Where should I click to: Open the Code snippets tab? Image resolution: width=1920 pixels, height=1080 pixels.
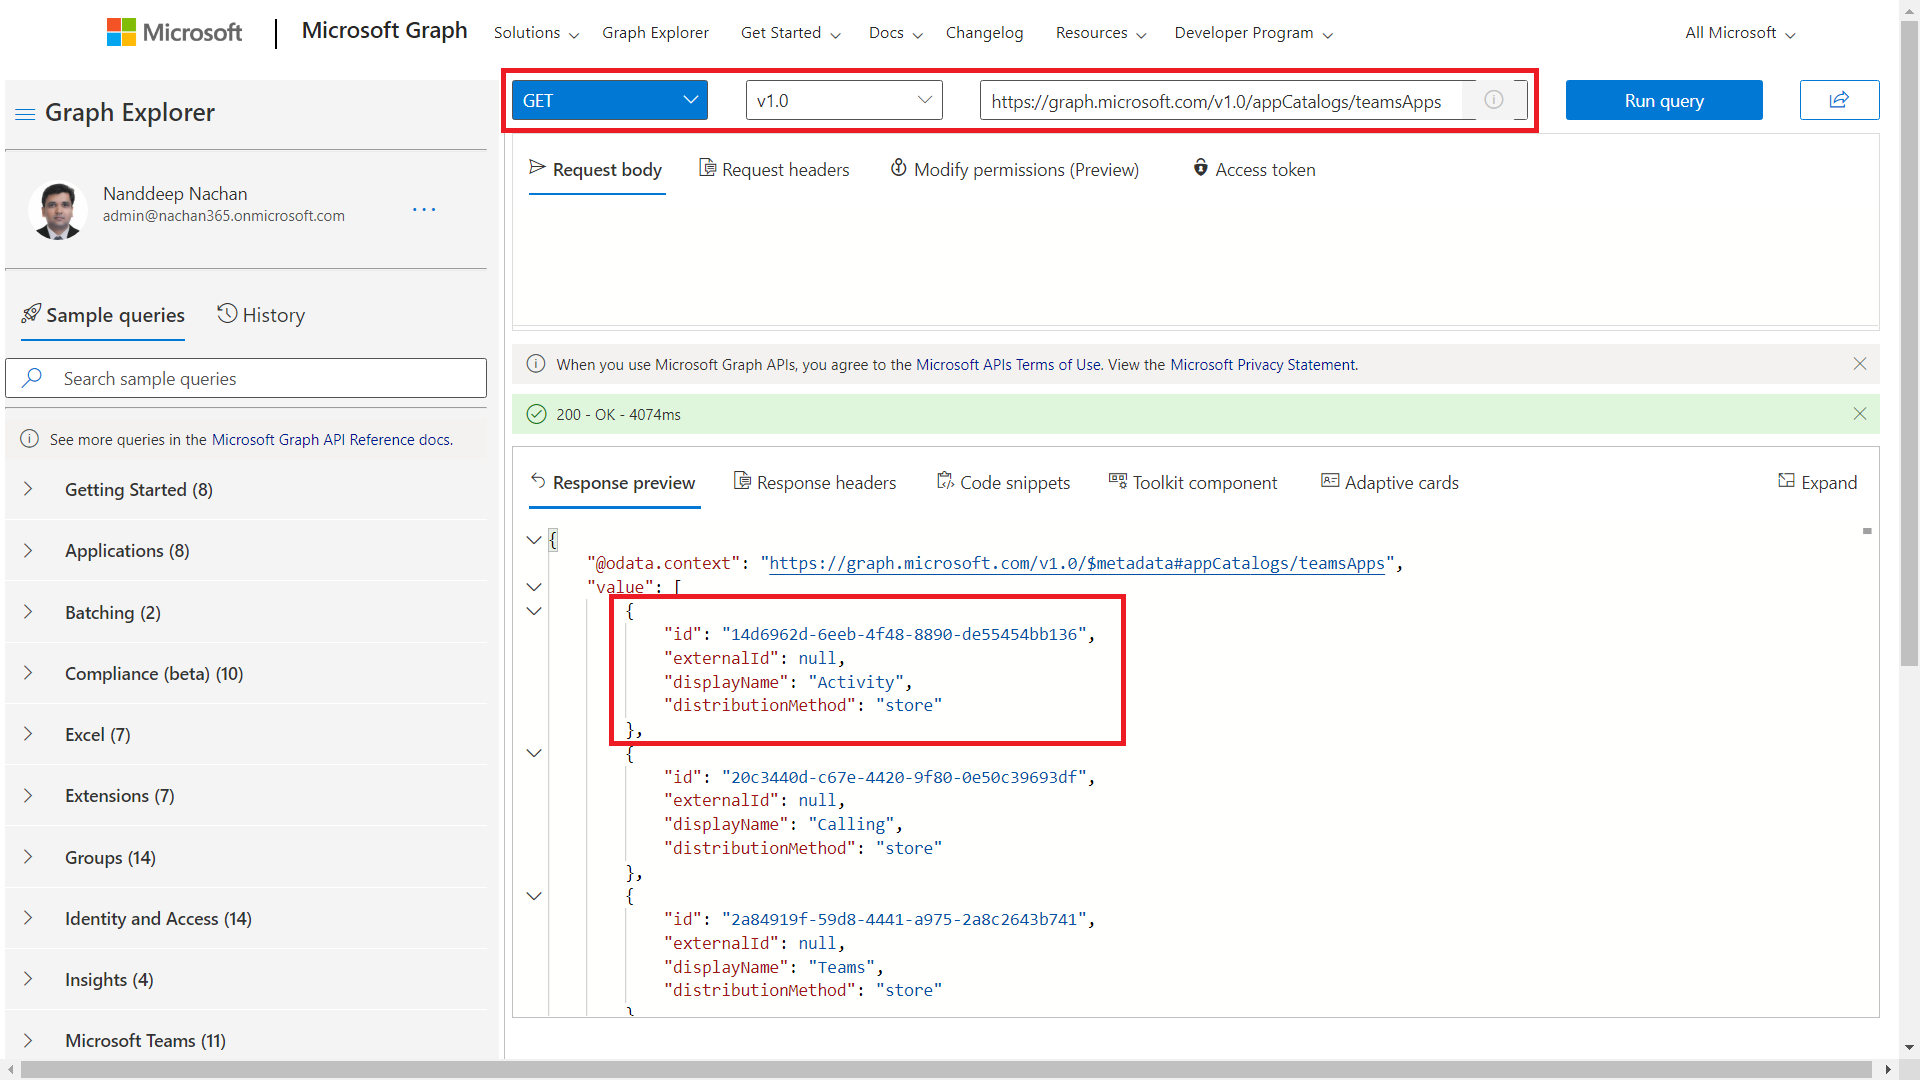point(1003,482)
